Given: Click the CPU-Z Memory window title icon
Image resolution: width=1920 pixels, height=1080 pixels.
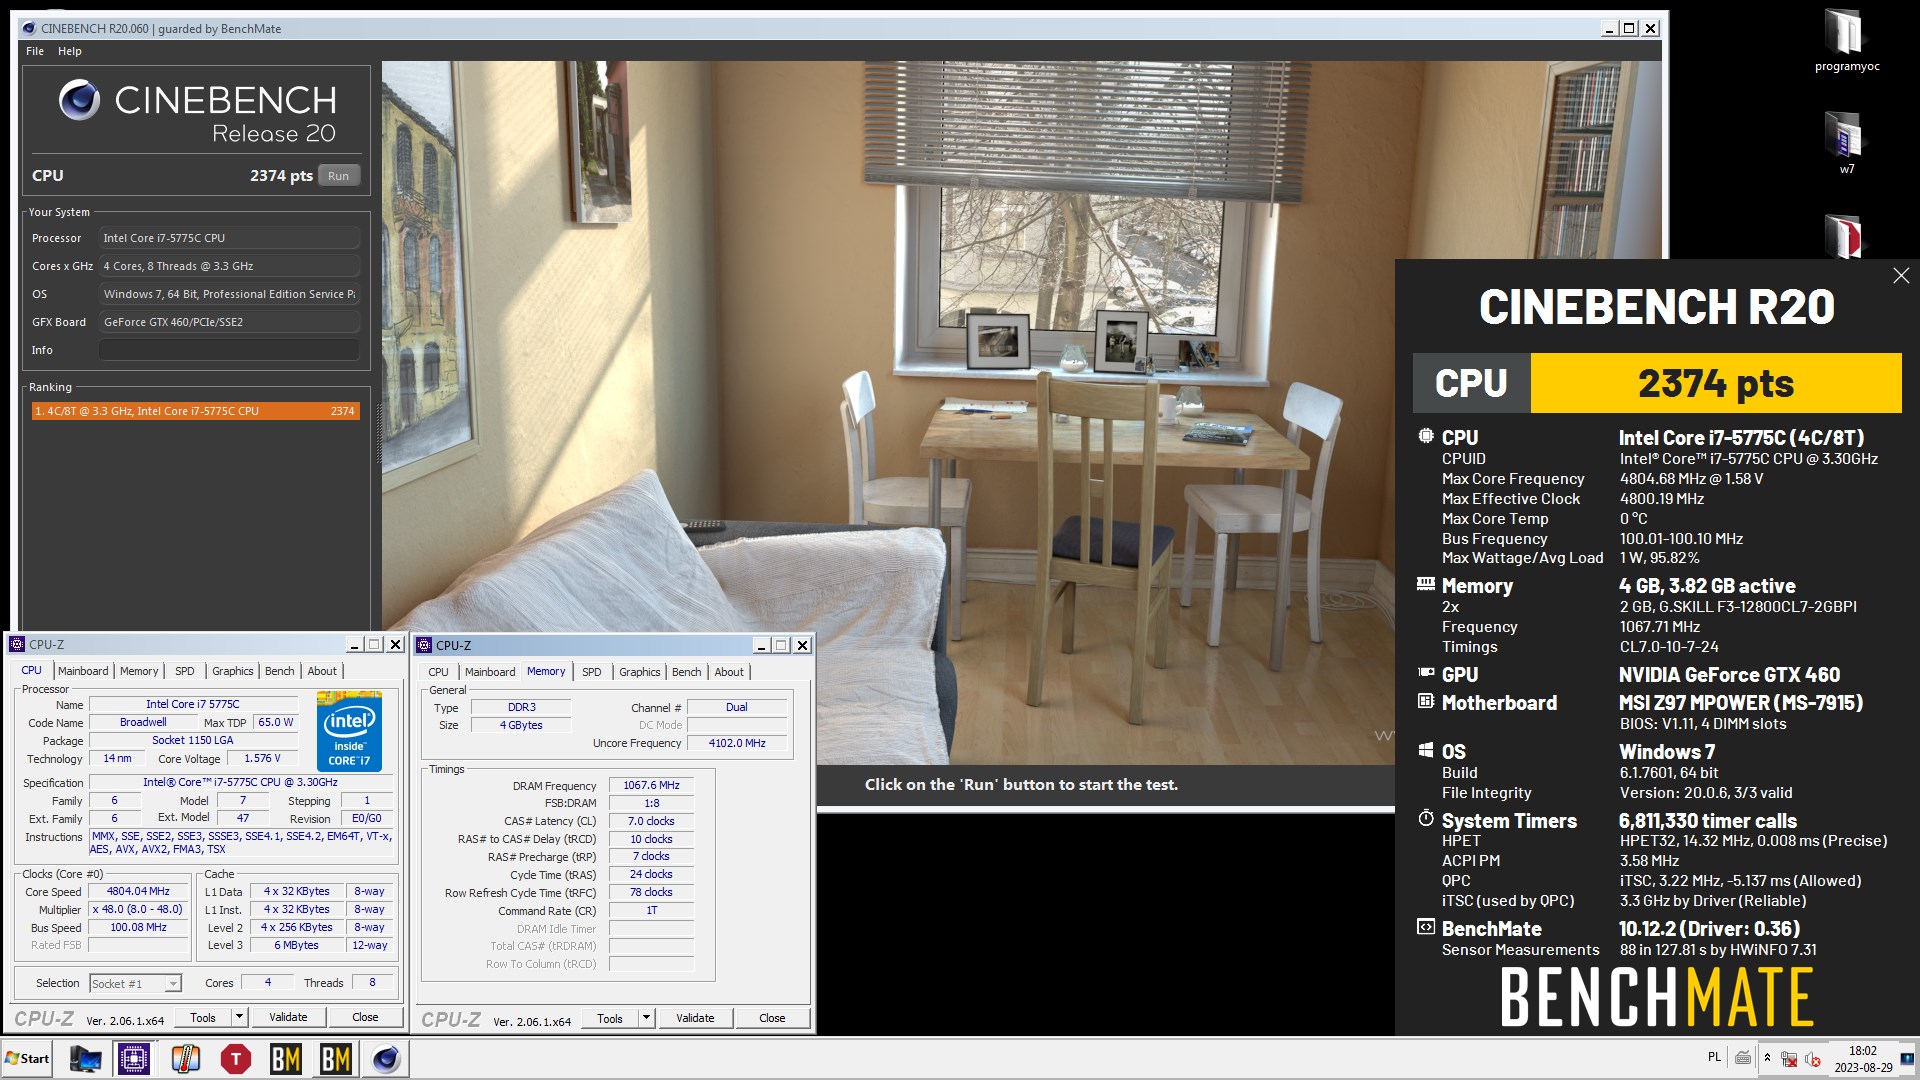Looking at the screenshot, I should 424,645.
